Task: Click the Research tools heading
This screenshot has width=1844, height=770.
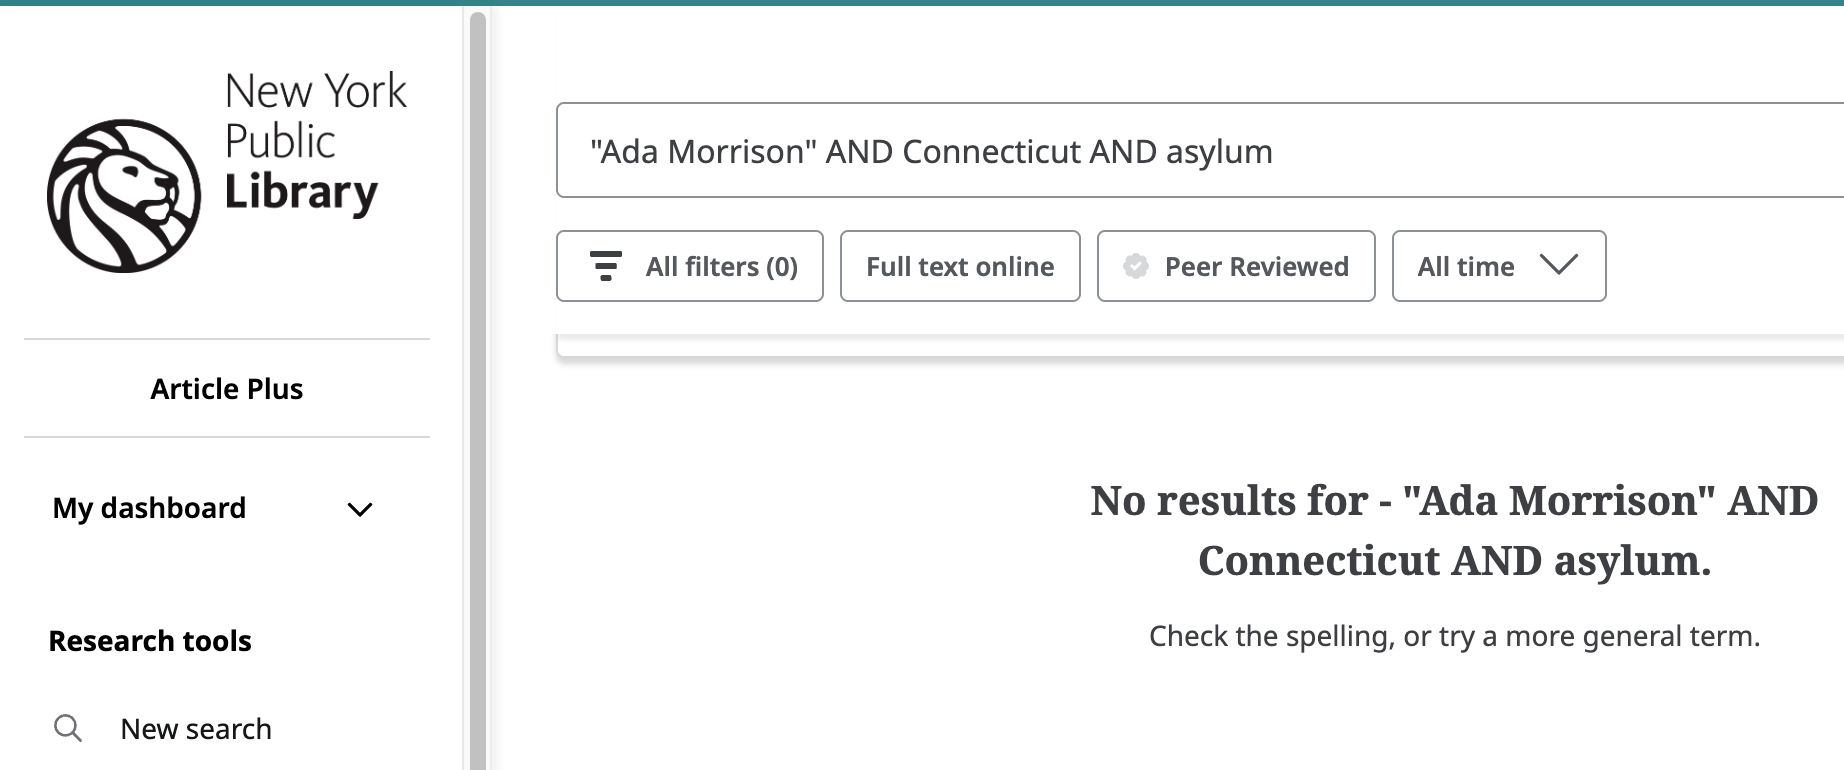Action: (x=150, y=641)
